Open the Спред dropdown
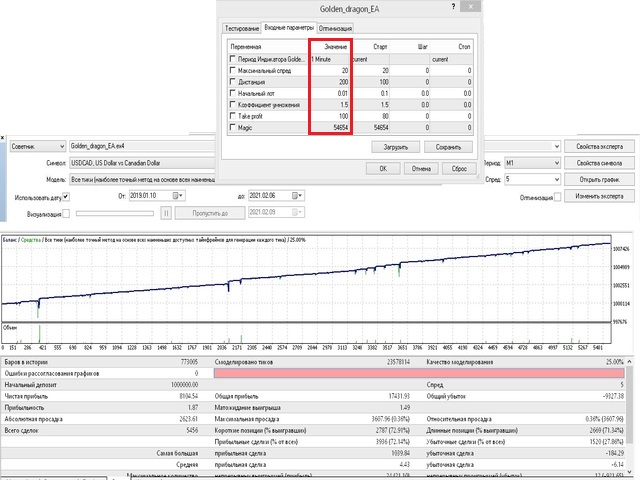 (x=532, y=179)
